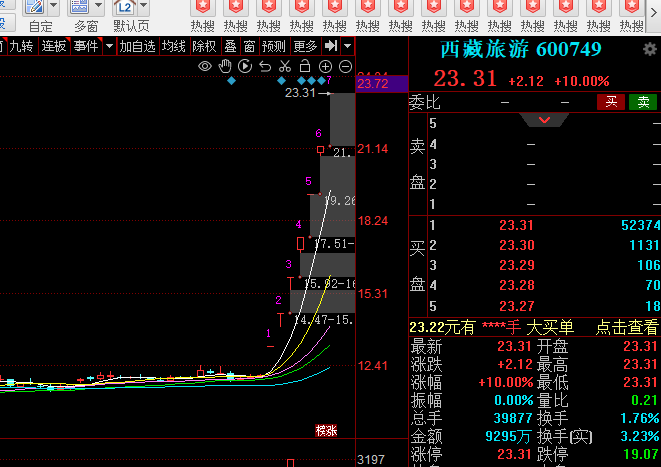Expand the 自定 dropdown arrow
Screen dimensions: 661x467
[x=54, y=6]
